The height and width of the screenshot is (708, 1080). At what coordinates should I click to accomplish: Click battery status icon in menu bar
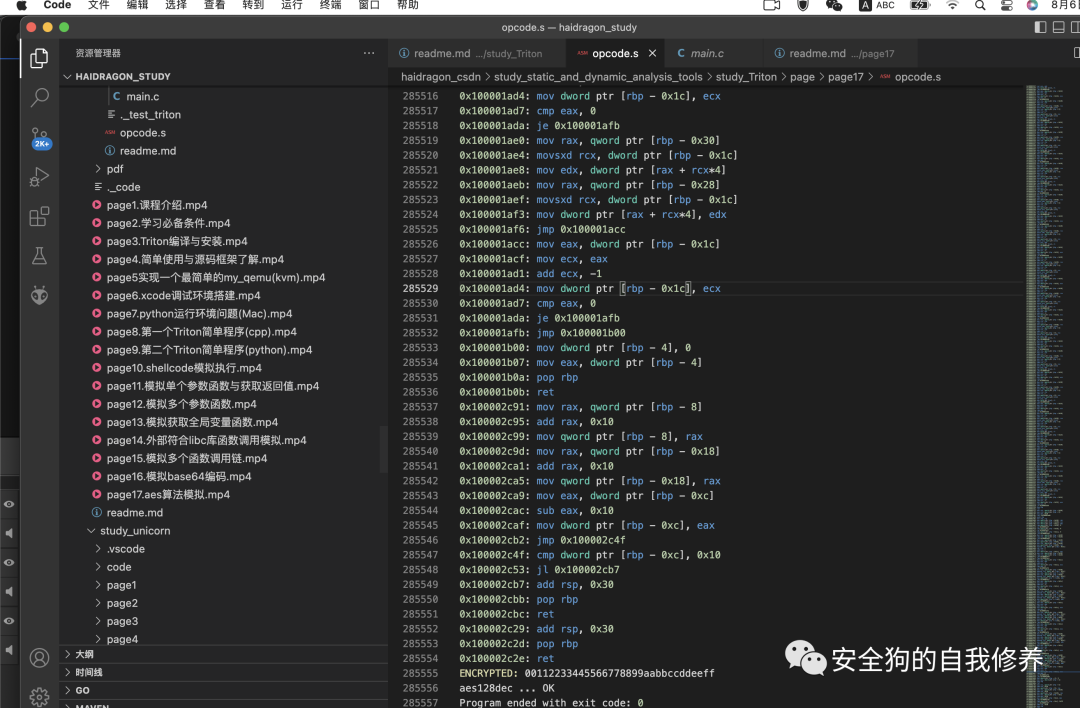pos(920,6)
